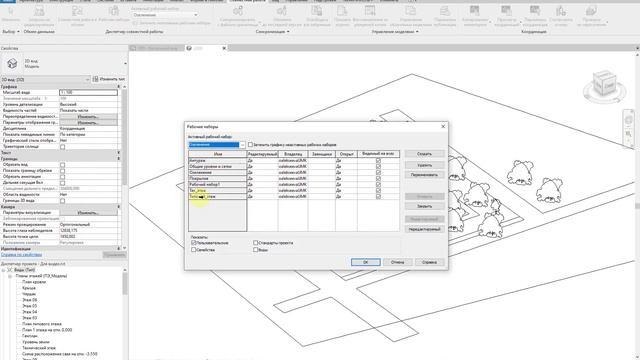Confirm the Worksets dialog with OK

(366, 262)
